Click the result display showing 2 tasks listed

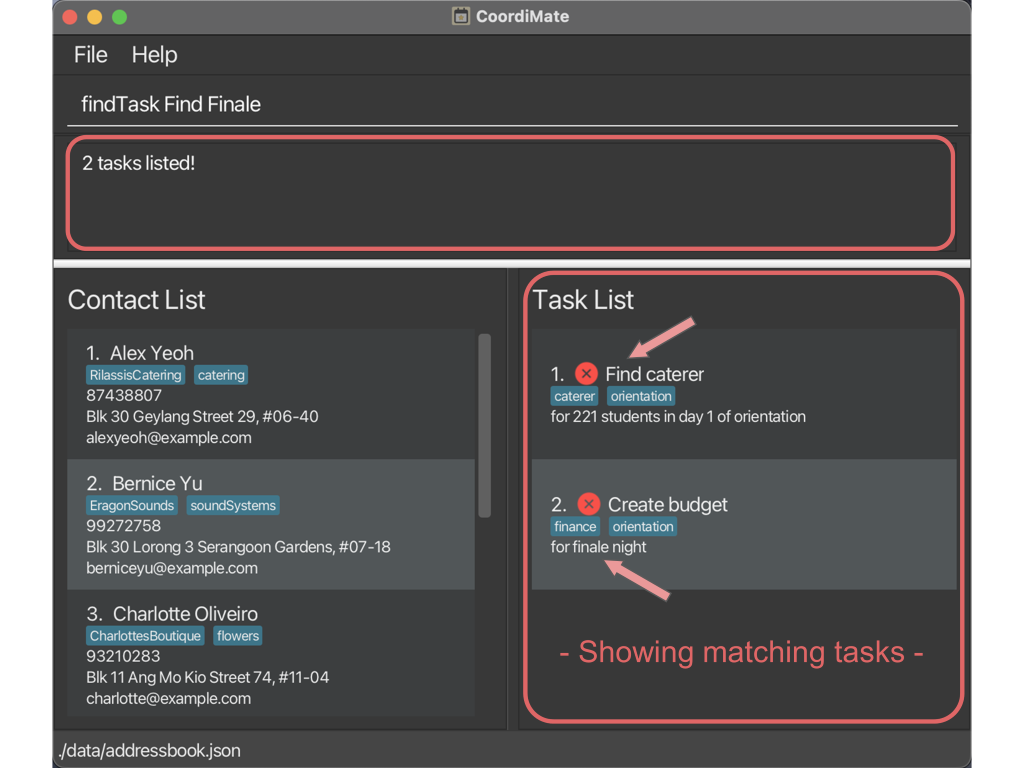pyautogui.click(x=510, y=193)
